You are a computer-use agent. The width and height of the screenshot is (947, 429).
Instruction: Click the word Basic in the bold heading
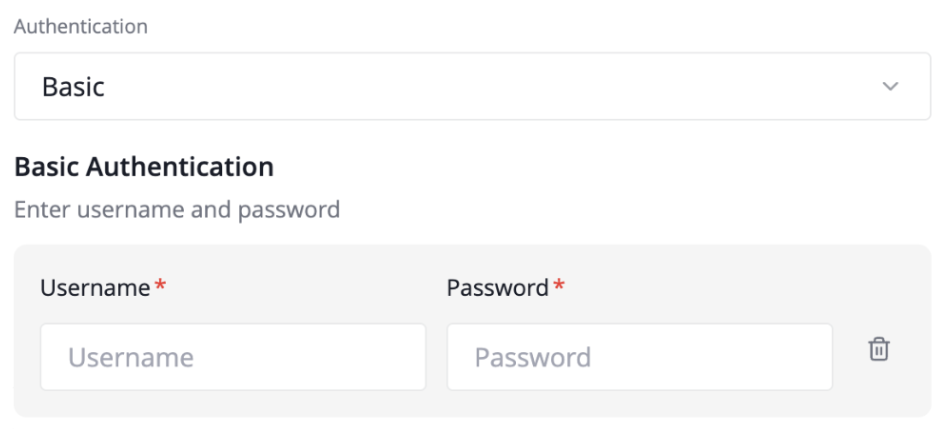point(47,167)
